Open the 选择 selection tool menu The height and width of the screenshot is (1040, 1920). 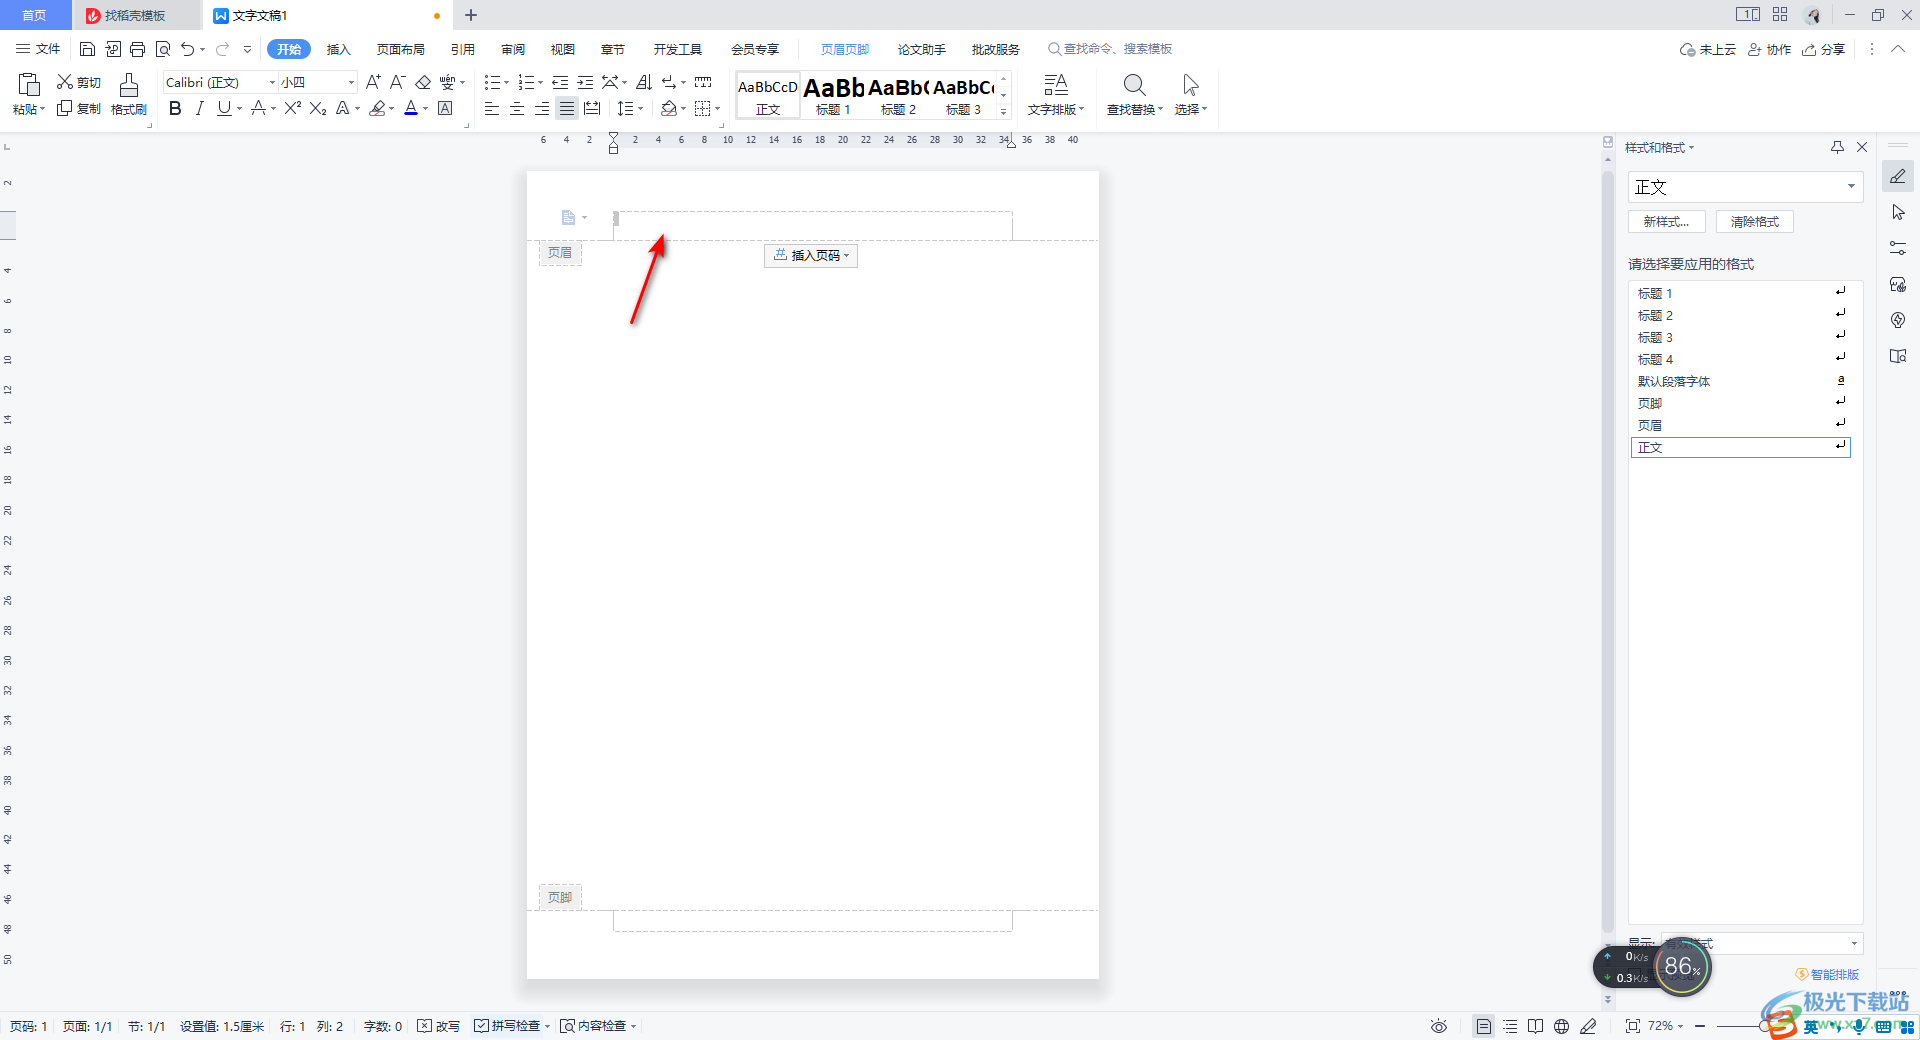pyautogui.click(x=1190, y=95)
